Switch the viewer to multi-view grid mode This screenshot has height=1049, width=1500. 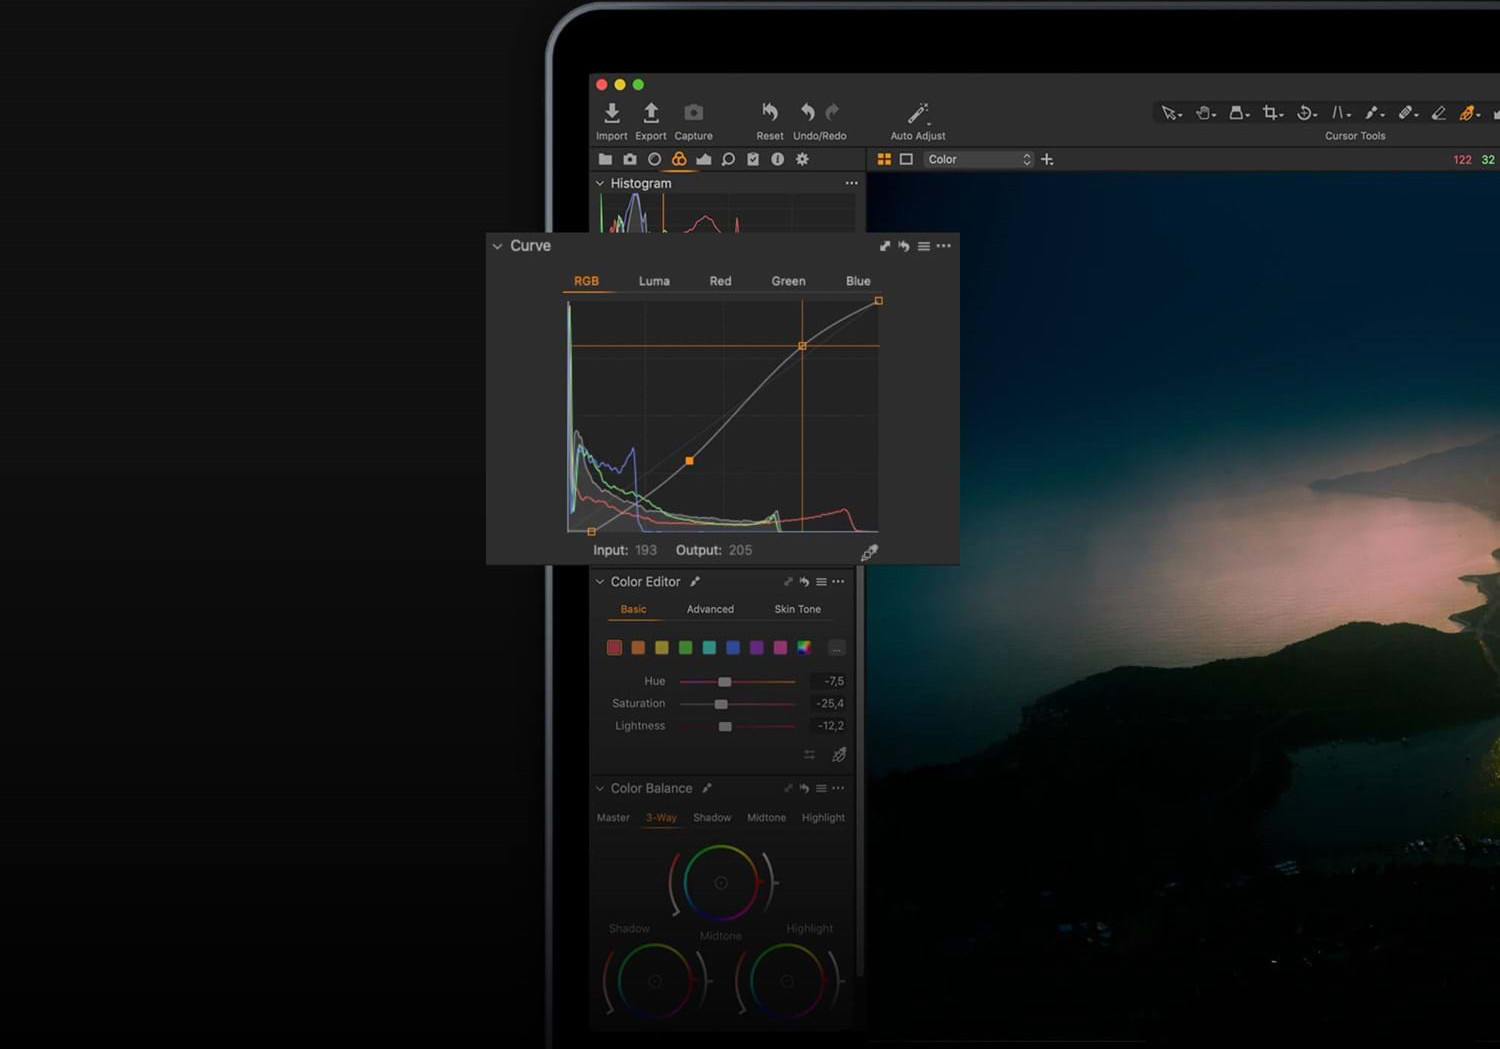(x=884, y=159)
